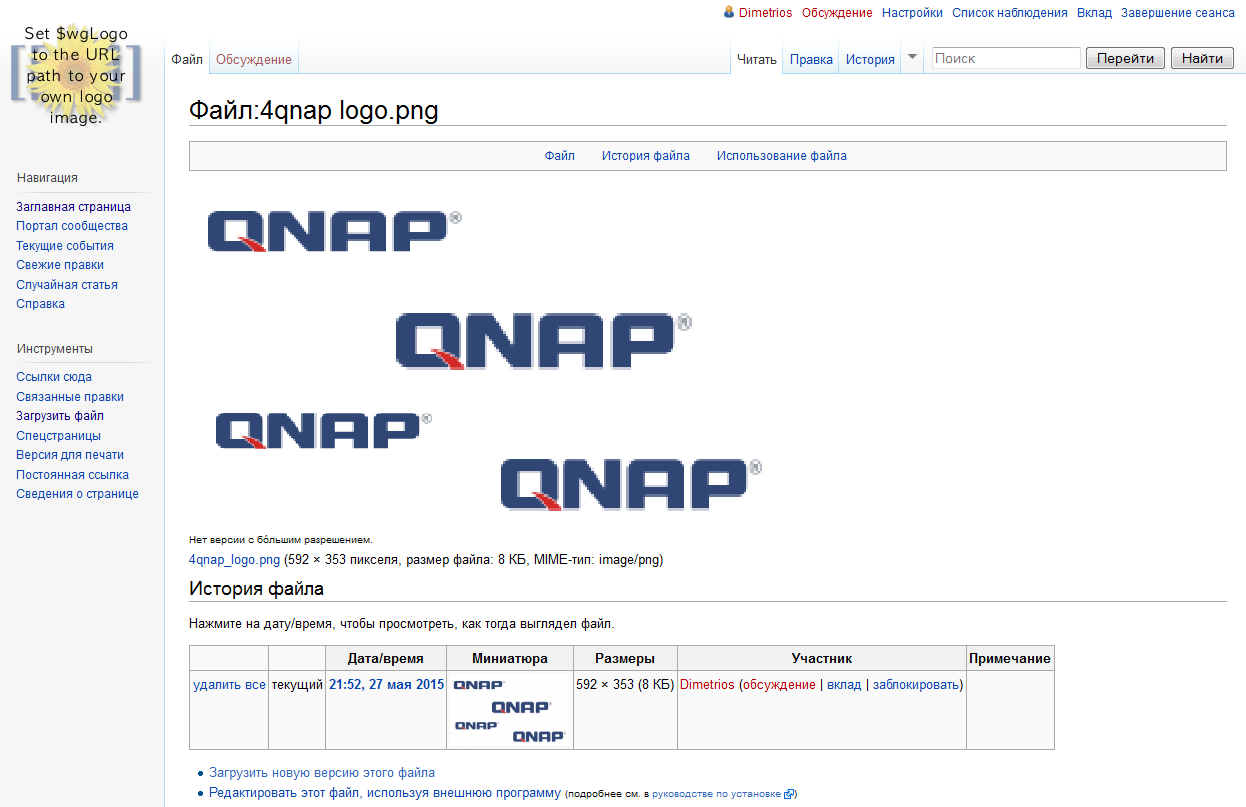Screen dimensions: 1246x807
Task: Click Редактировать этот файл, используя внешнюю программу
Action: coord(385,793)
